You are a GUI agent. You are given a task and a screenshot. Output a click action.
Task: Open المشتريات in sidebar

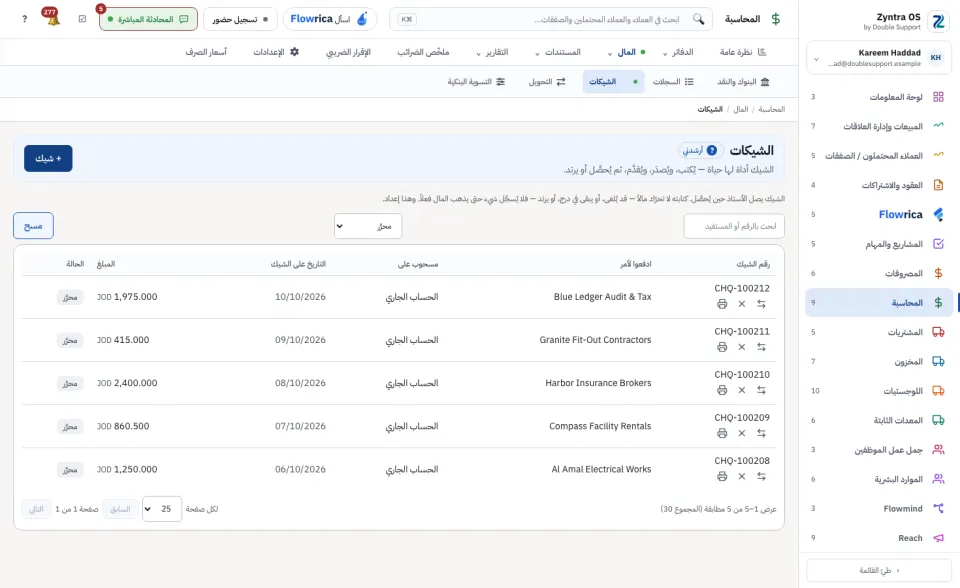click(879, 332)
